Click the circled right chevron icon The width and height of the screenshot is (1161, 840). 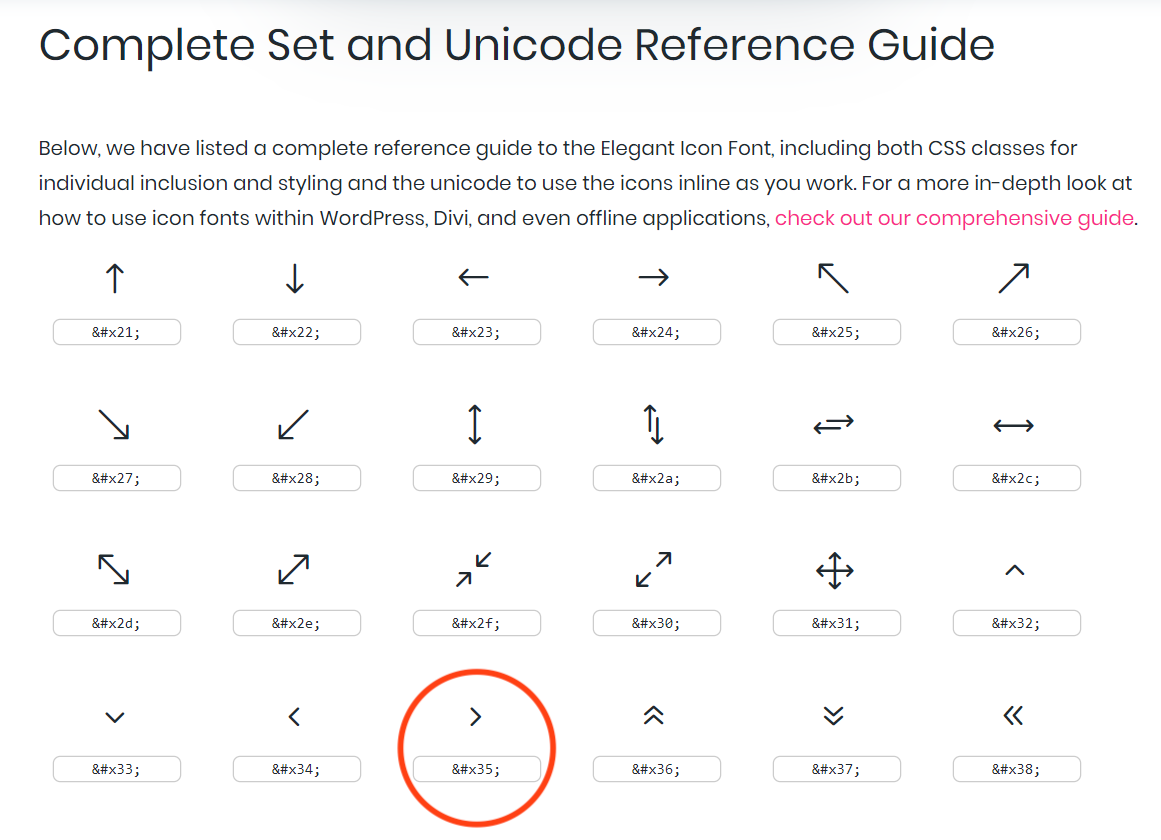475,716
